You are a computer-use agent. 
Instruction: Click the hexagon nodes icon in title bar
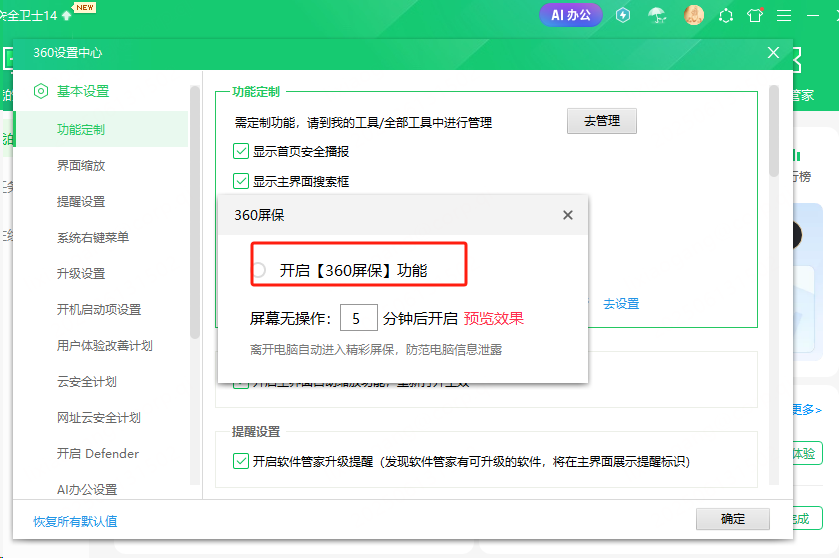click(x=726, y=15)
